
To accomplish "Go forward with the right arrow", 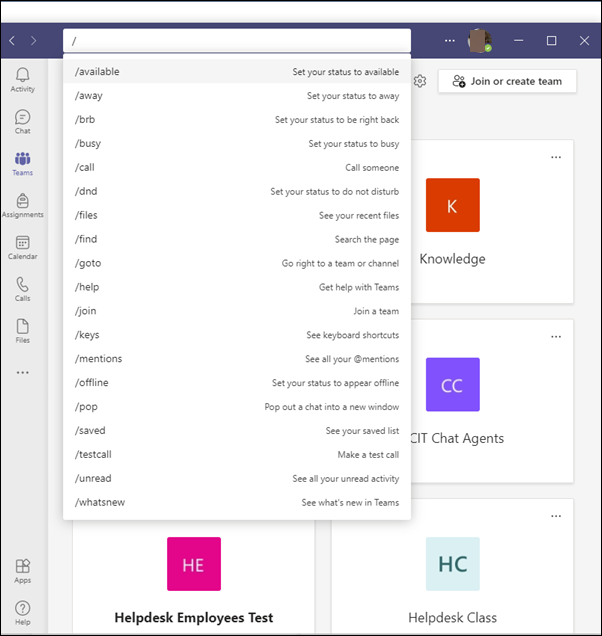I will tap(34, 41).
